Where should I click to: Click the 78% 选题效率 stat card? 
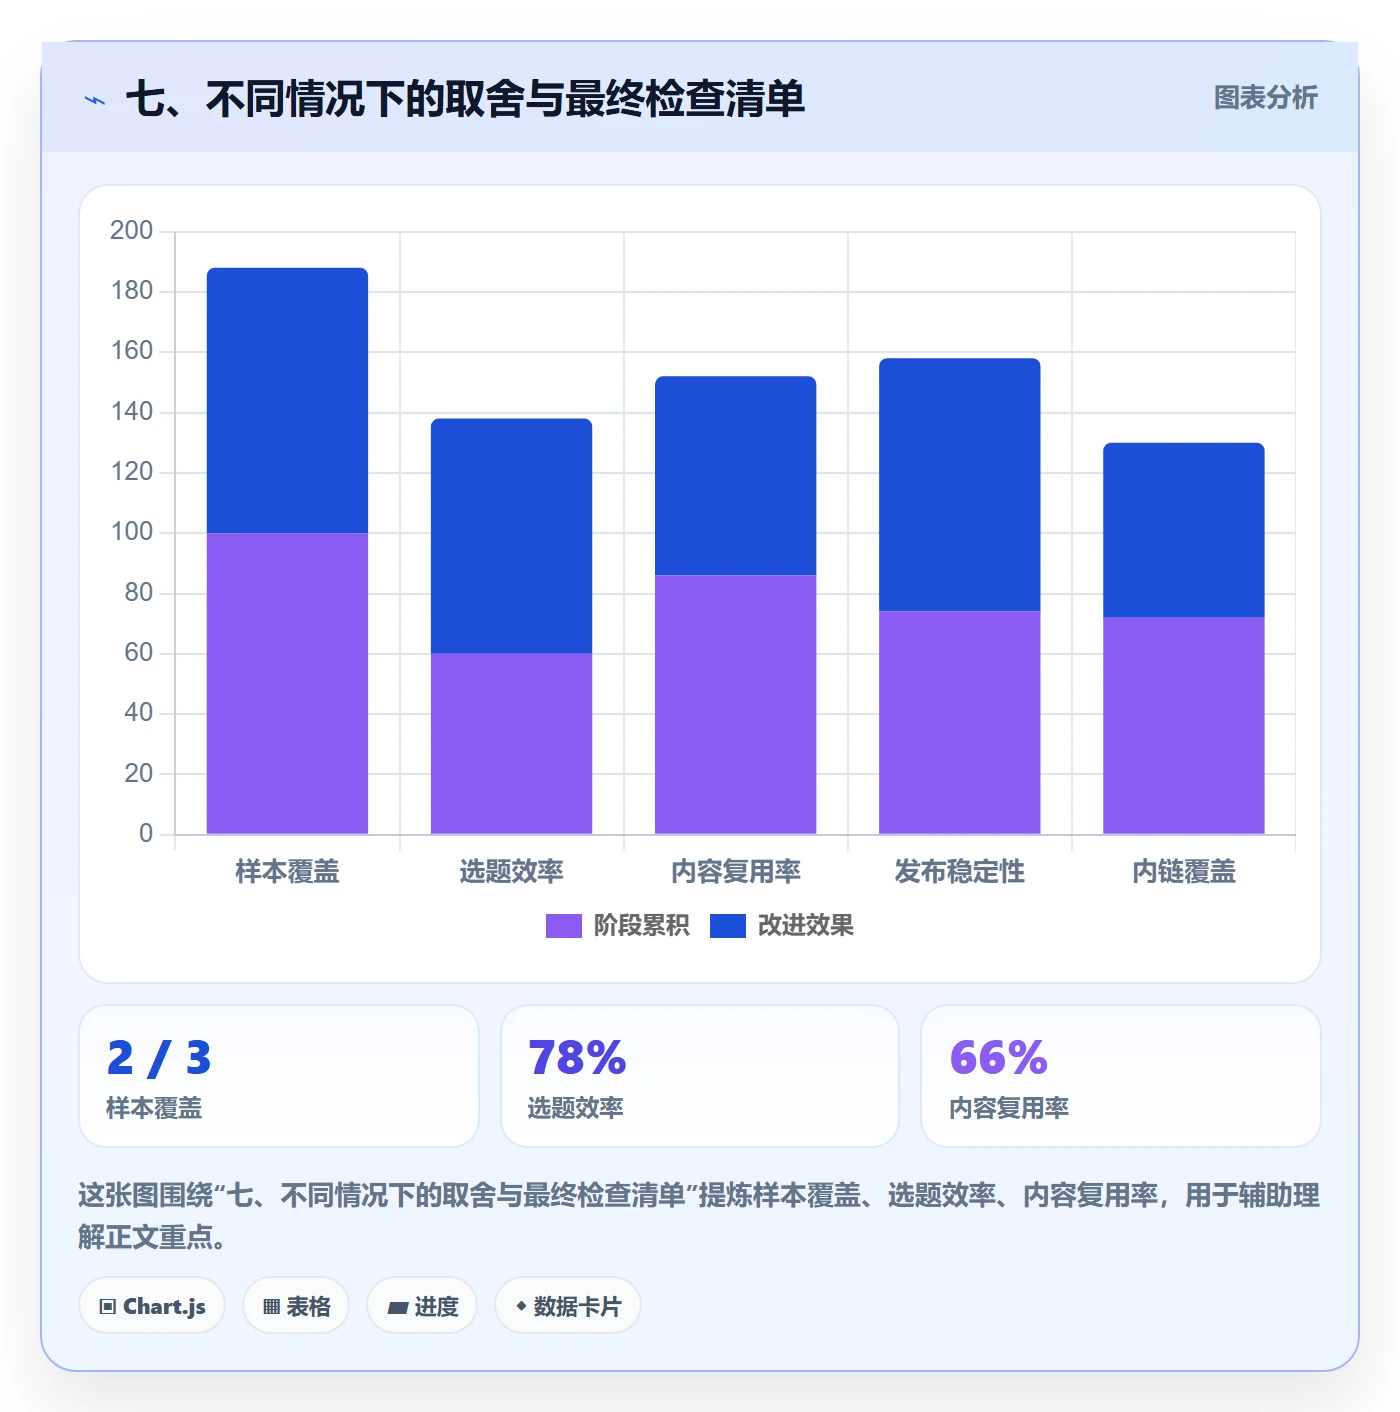point(700,1076)
